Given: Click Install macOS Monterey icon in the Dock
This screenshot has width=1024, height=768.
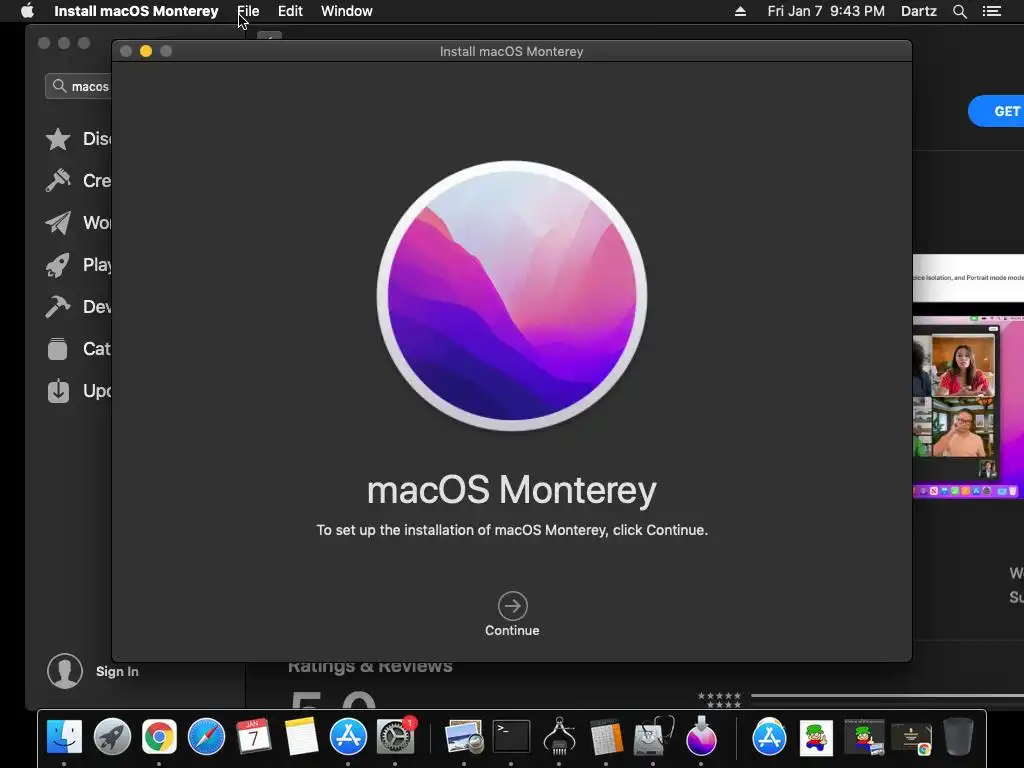Looking at the screenshot, I should coord(701,737).
